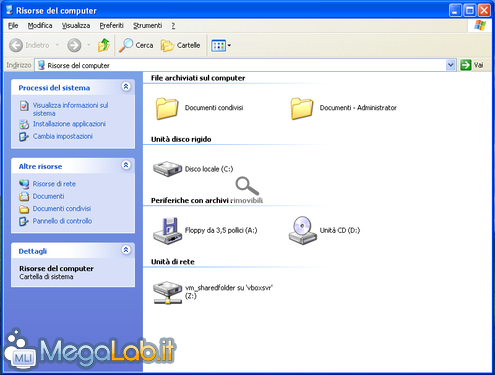This screenshot has width=495, height=375.
Task: Select the Documenti - Administrator folder icon
Action: (302, 108)
